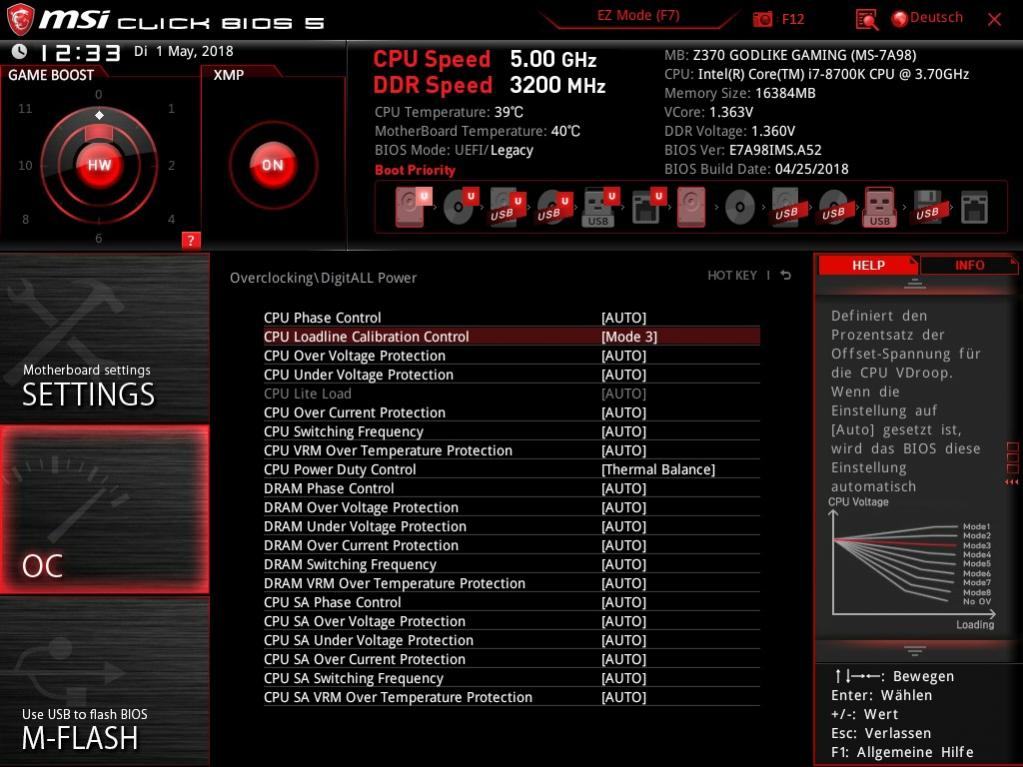1023x767 pixels.
Task: Open the [Mode 3] loadline calibration value
Action: (x=629, y=337)
